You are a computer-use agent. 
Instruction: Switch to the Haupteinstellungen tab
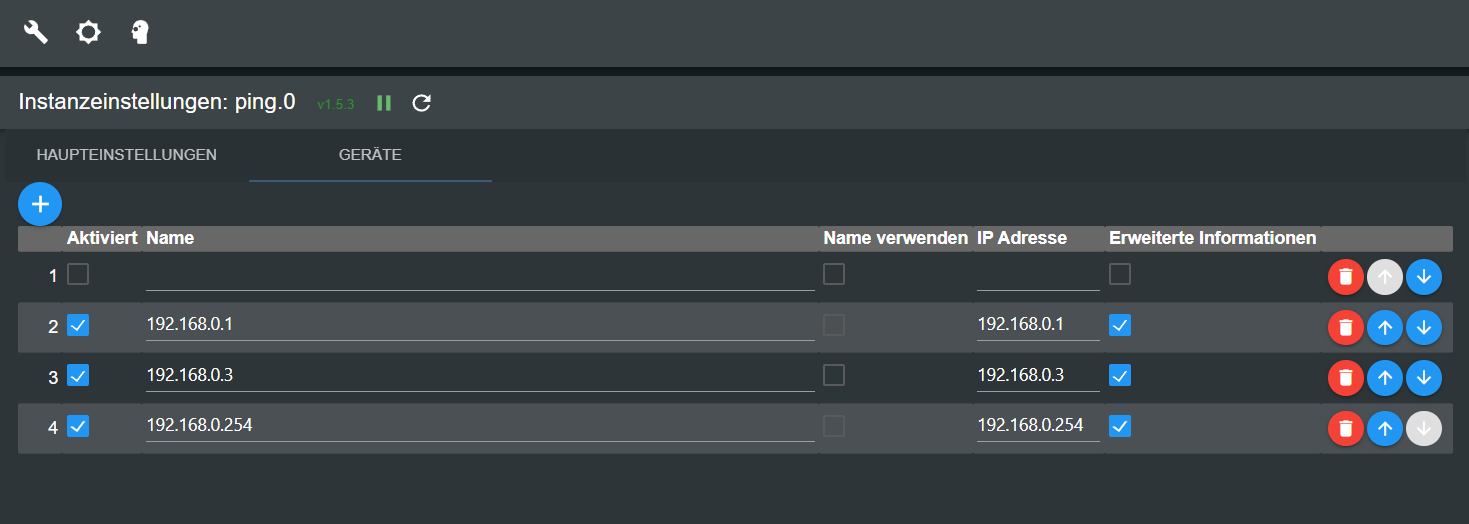click(127, 155)
